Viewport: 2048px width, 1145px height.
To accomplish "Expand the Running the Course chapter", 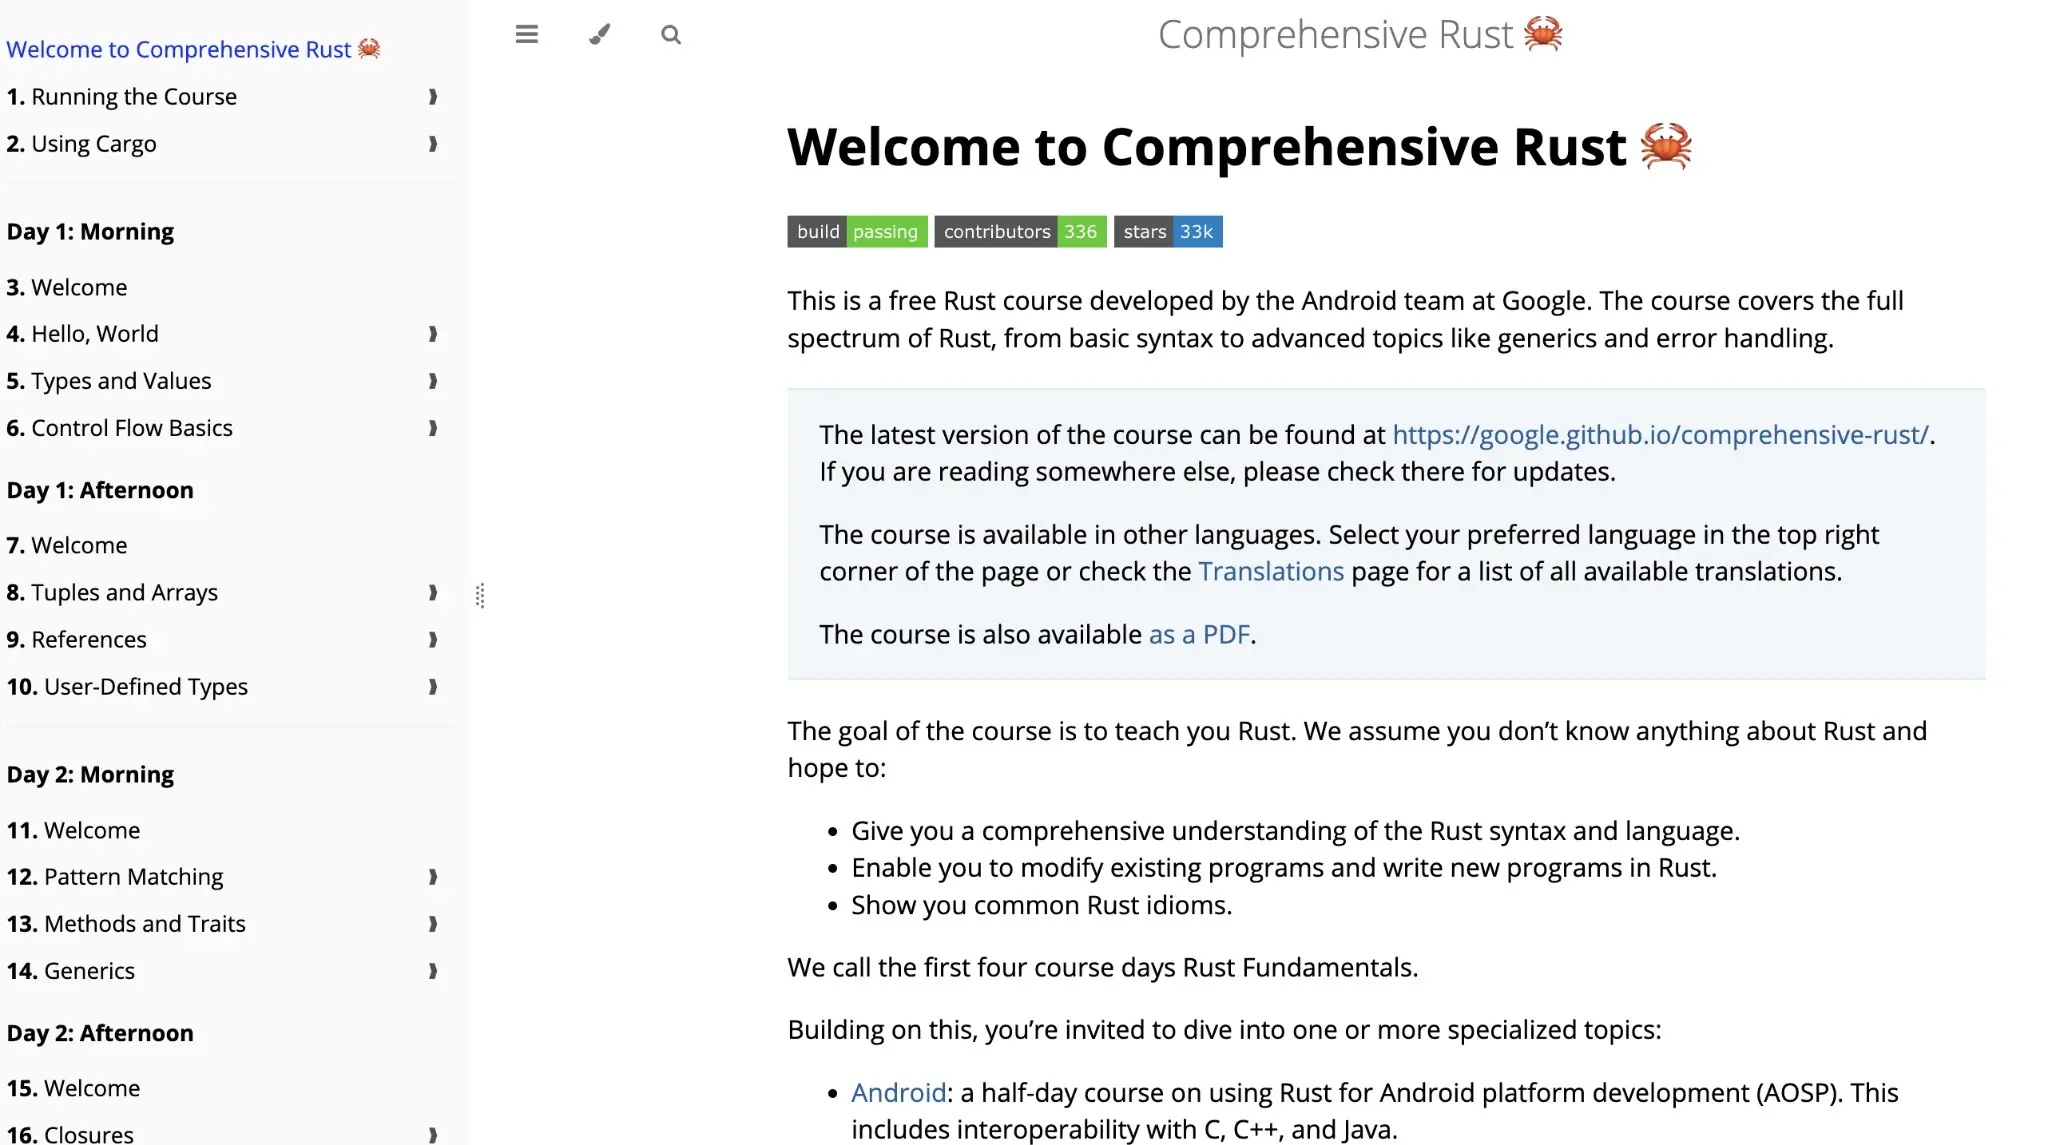I will pos(433,97).
